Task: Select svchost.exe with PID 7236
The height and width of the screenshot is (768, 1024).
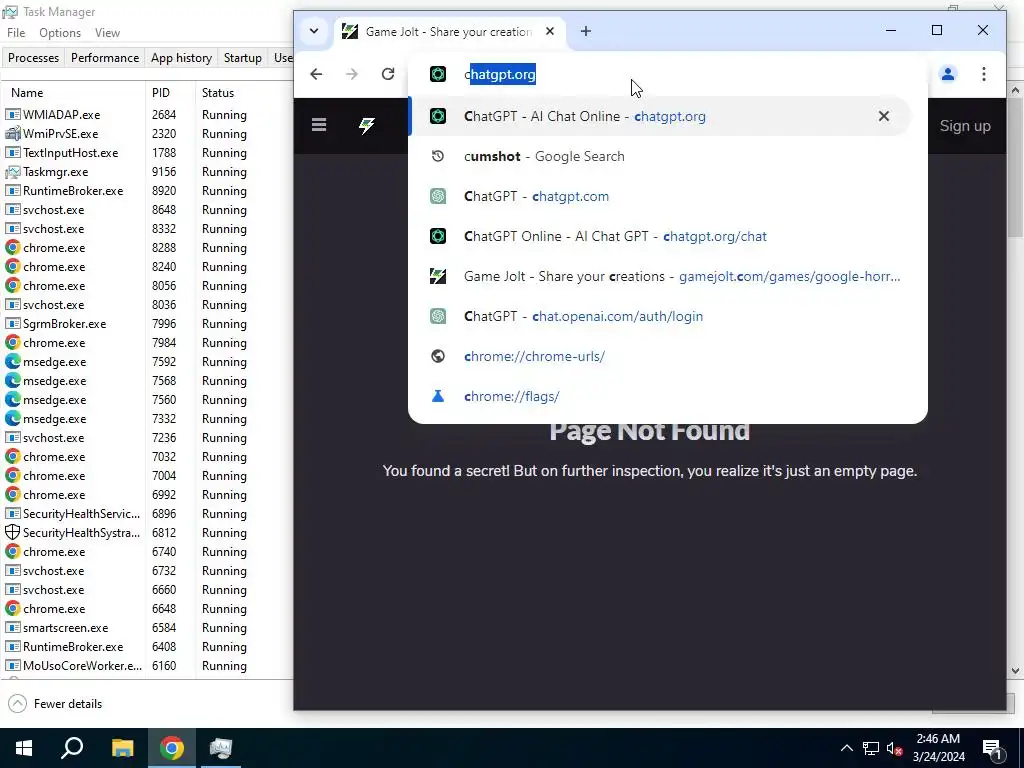Action: [148, 438]
